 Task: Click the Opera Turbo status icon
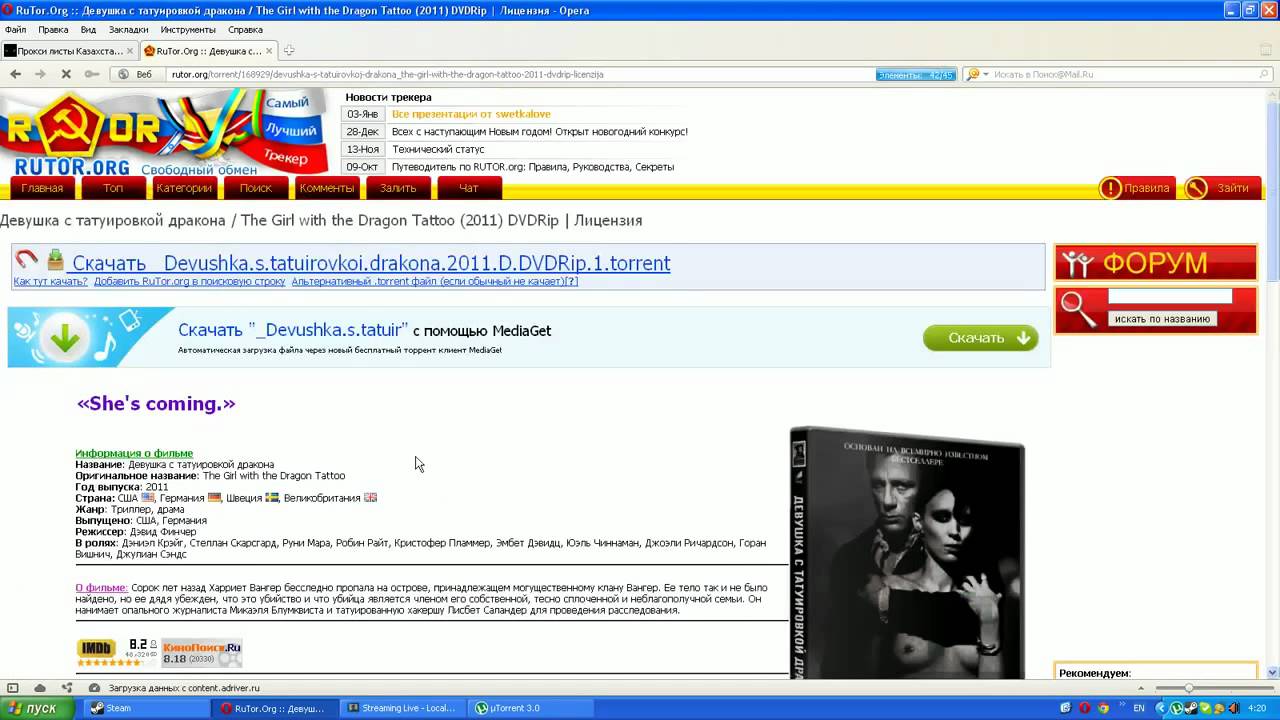[x=94, y=688]
